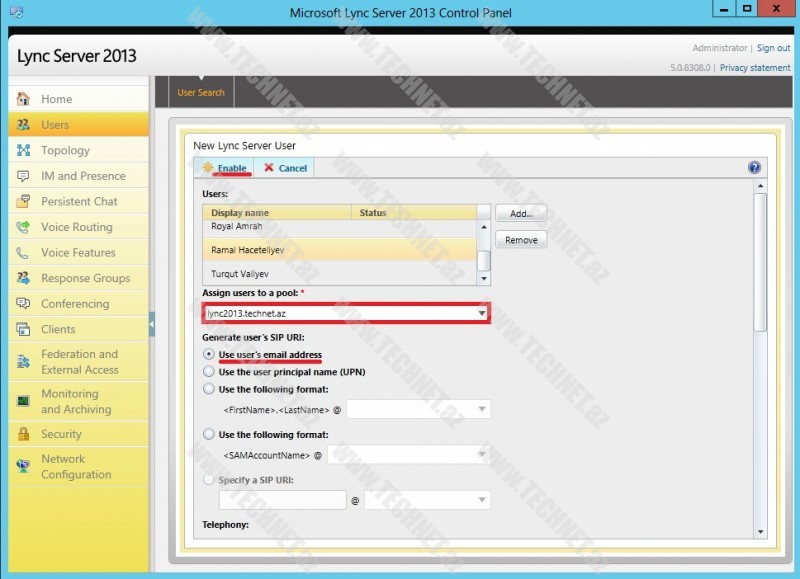Select the Response Groups icon
This screenshot has height=579, width=800.
22,278
